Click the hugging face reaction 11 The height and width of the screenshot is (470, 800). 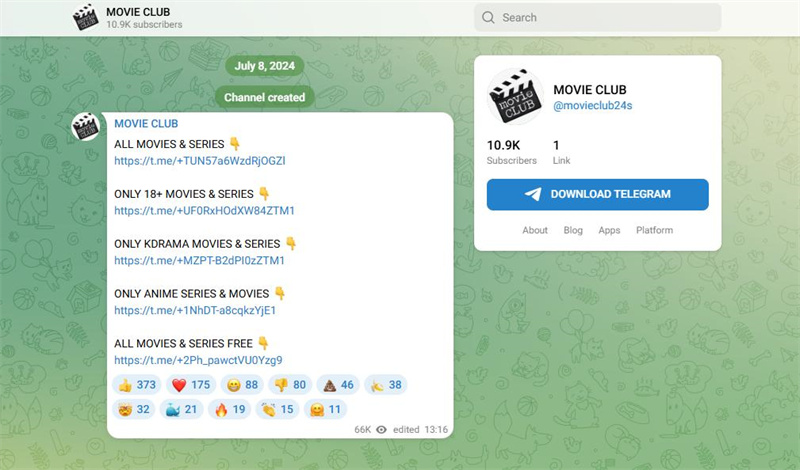coord(326,409)
